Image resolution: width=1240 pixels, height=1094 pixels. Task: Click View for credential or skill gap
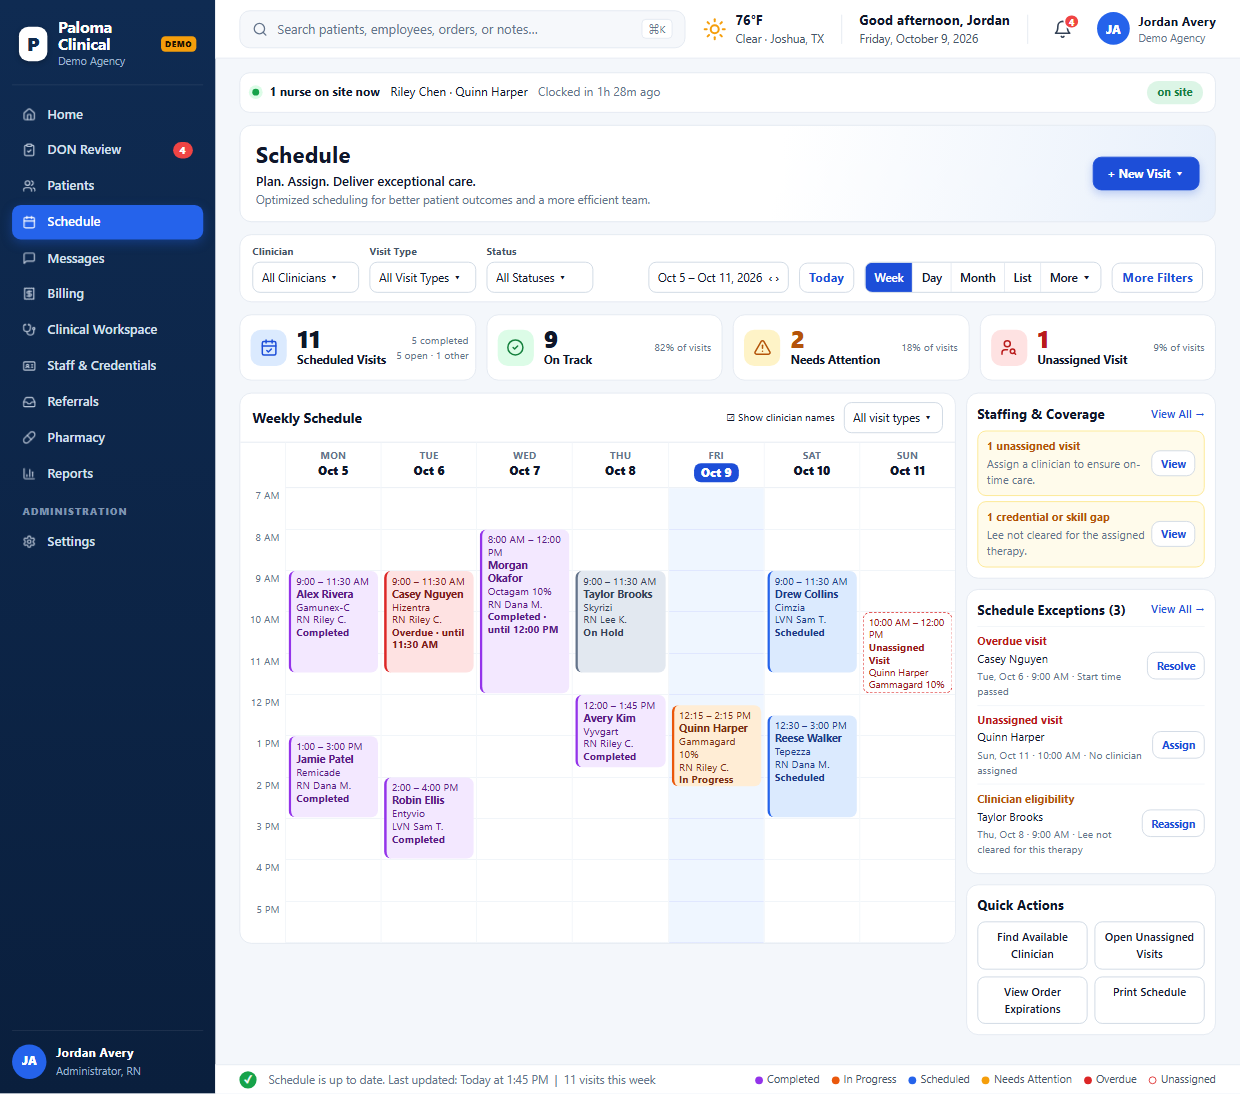[x=1173, y=535]
